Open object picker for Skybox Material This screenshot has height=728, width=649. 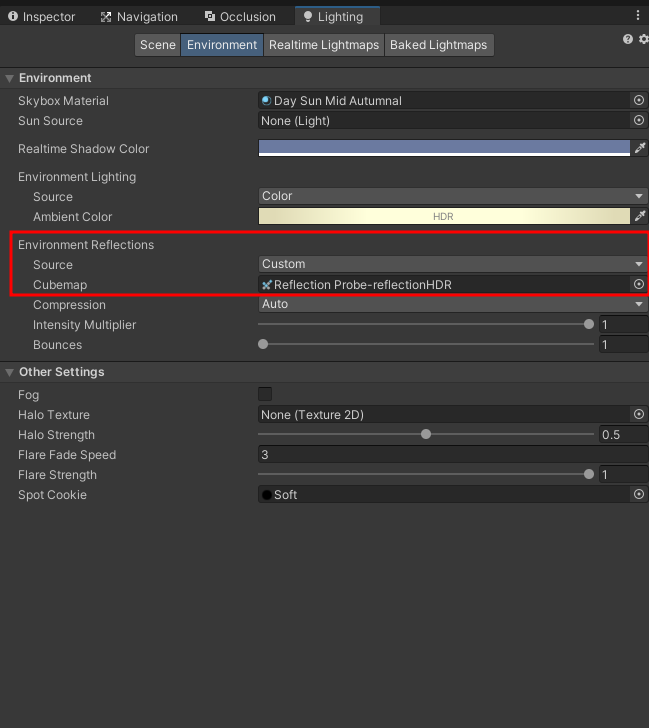click(638, 101)
